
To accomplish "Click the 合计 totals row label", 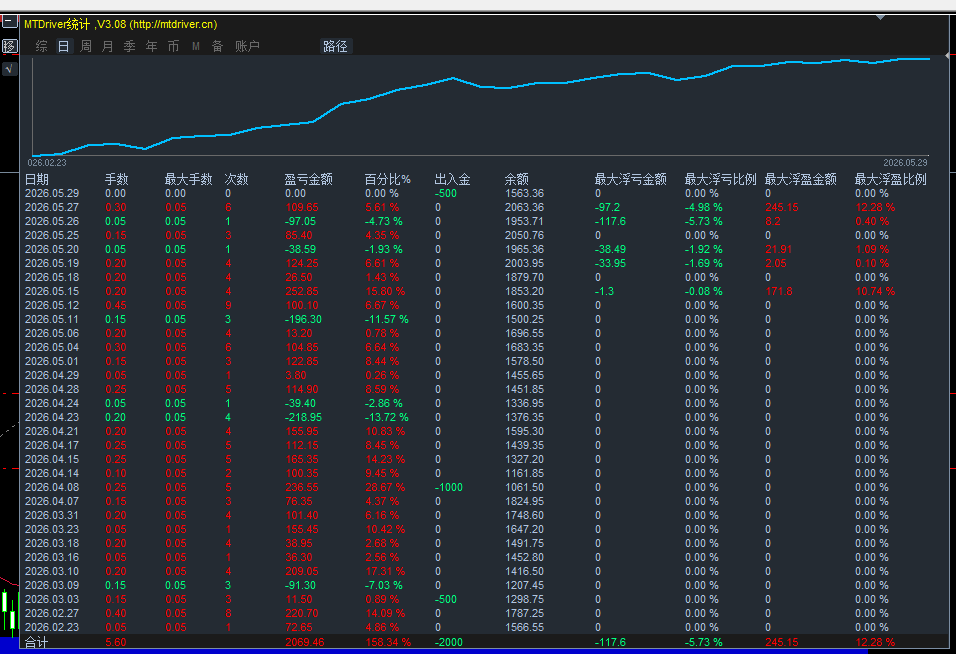I will [37, 642].
